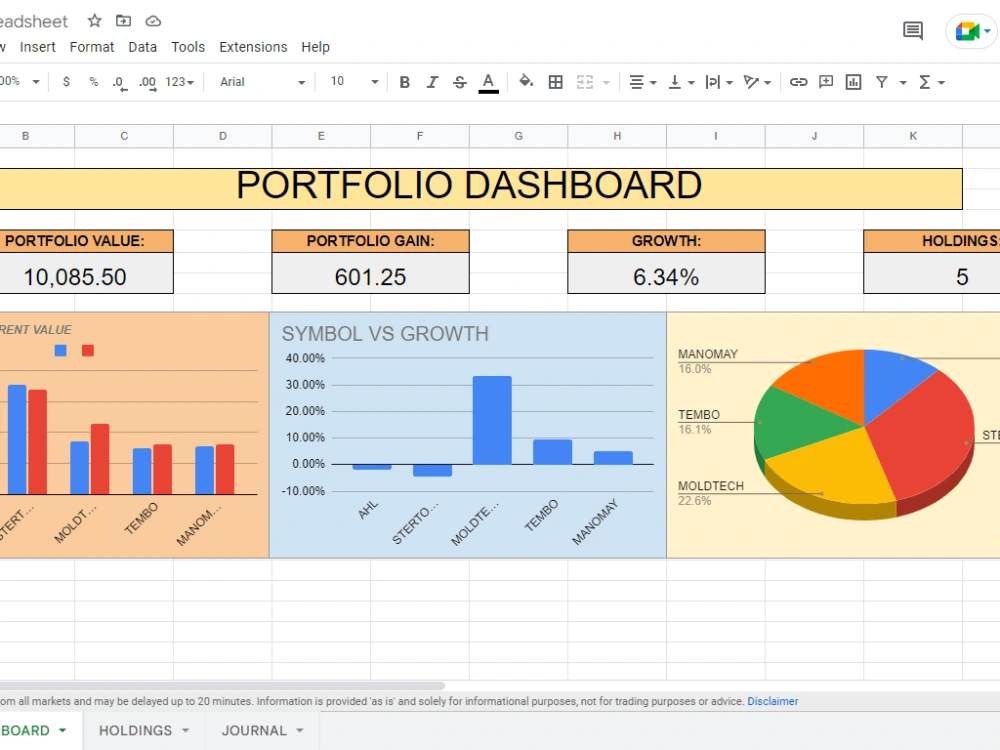Open the Data menu
1000x750 pixels.
142,47
